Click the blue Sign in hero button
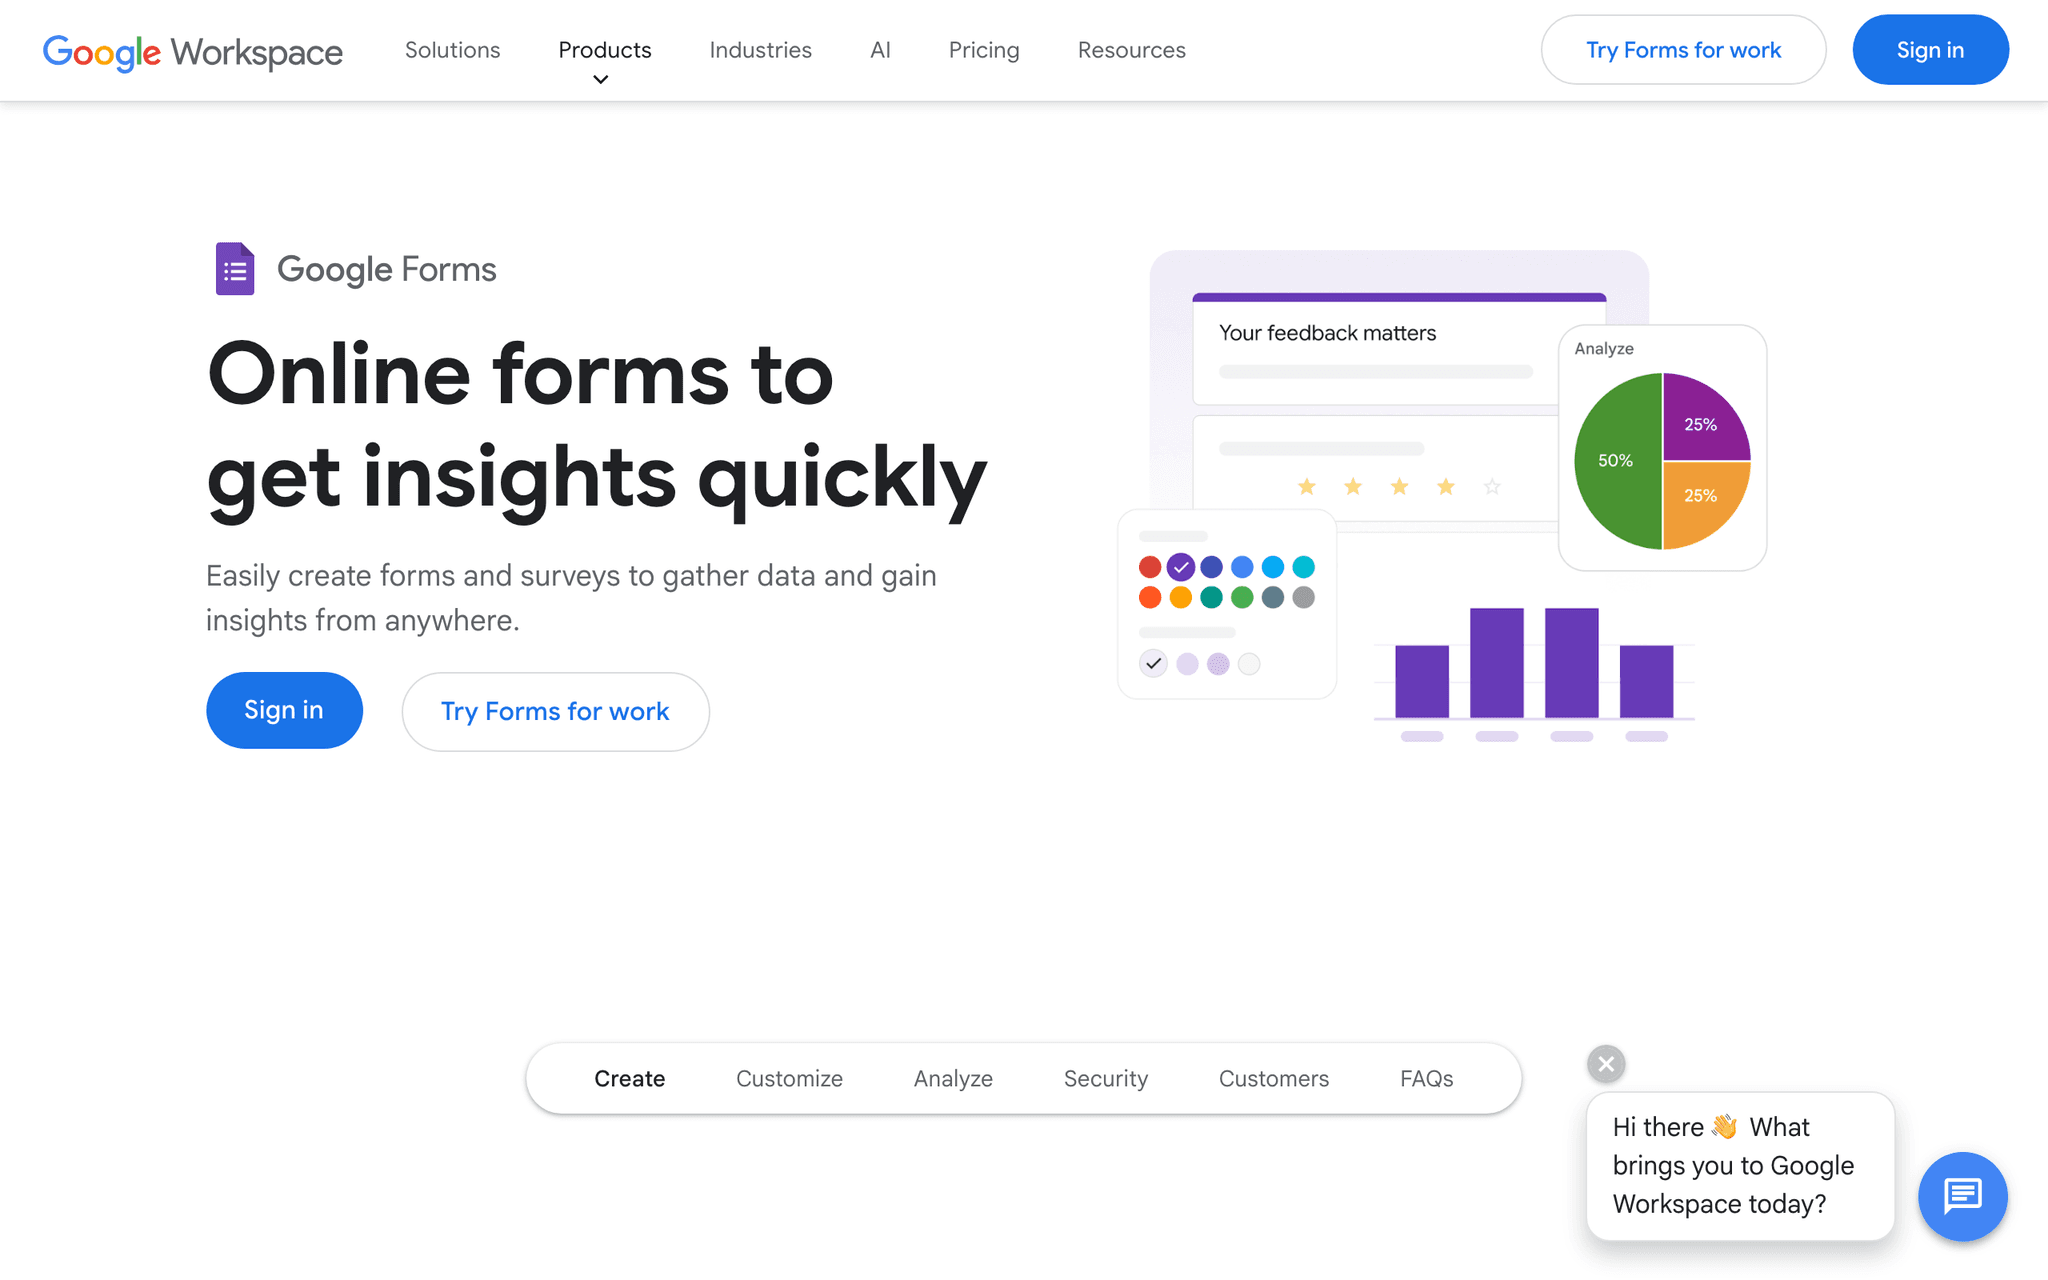The image size is (2048, 1280). (284, 710)
